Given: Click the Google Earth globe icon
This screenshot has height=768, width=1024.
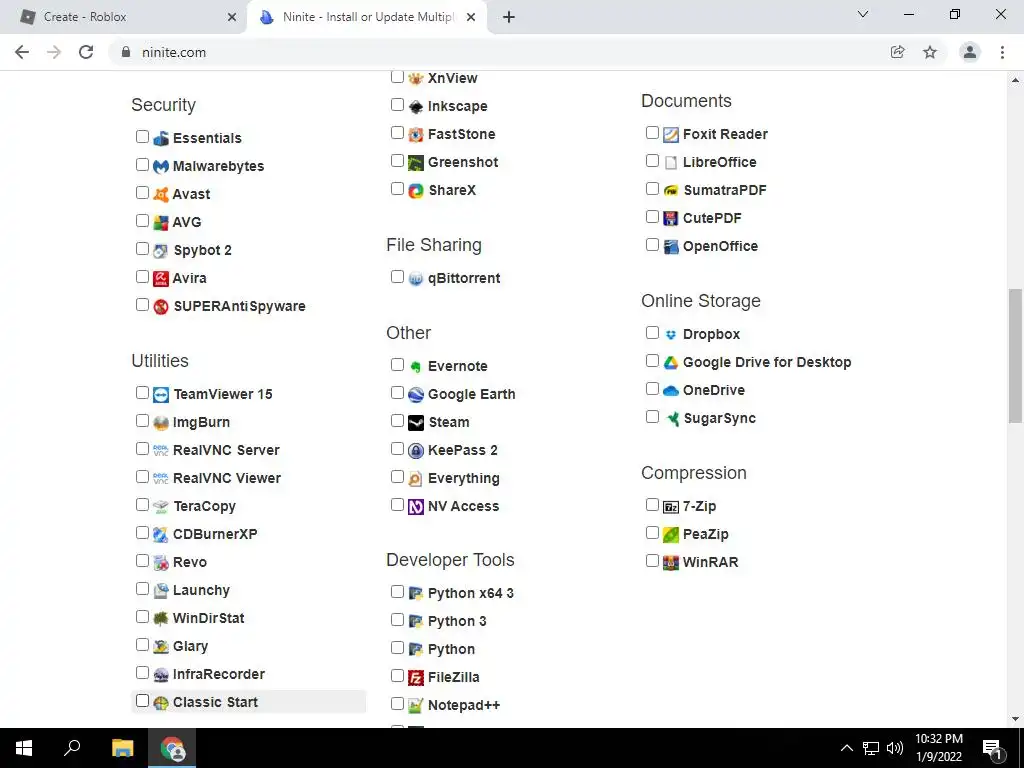Looking at the screenshot, I should 416,395.
